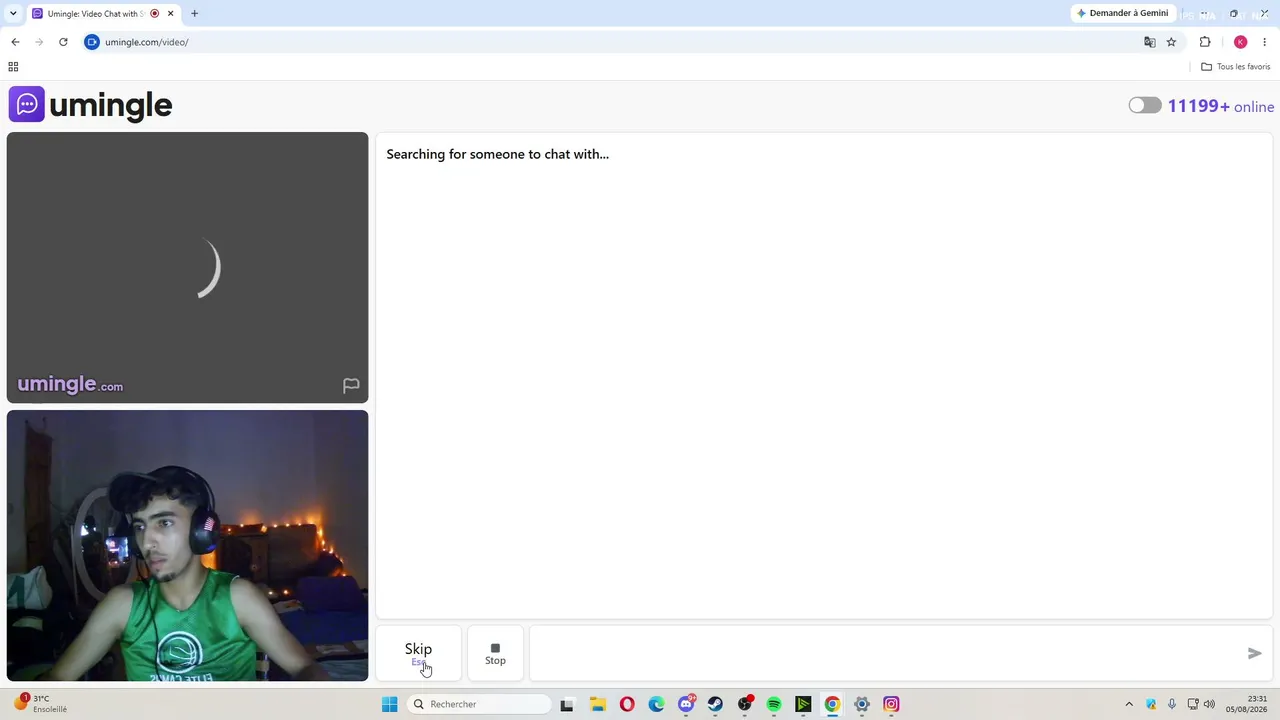Open the volume speaker tray icon
Image resolution: width=1280 pixels, height=720 pixels.
pos(1210,704)
